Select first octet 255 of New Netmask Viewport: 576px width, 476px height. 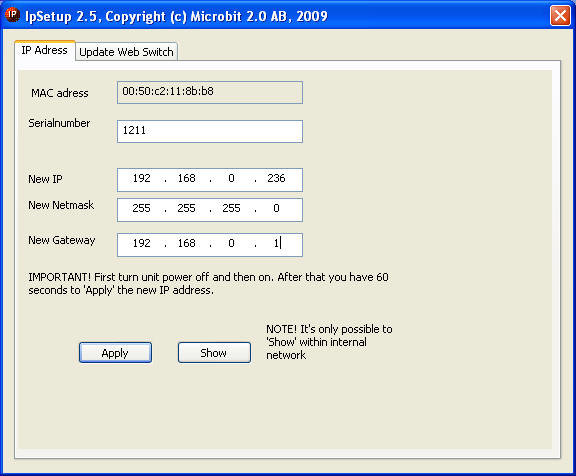click(141, 208)
